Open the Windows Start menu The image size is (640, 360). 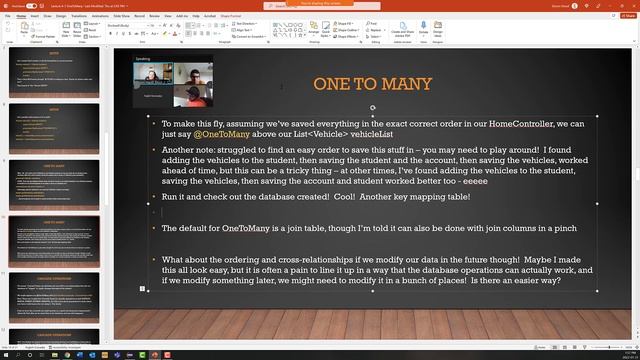(6, 355)
